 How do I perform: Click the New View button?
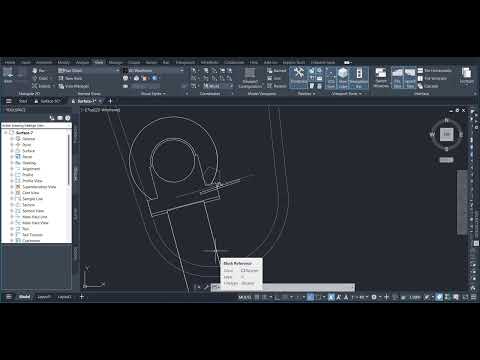(70, 78)
